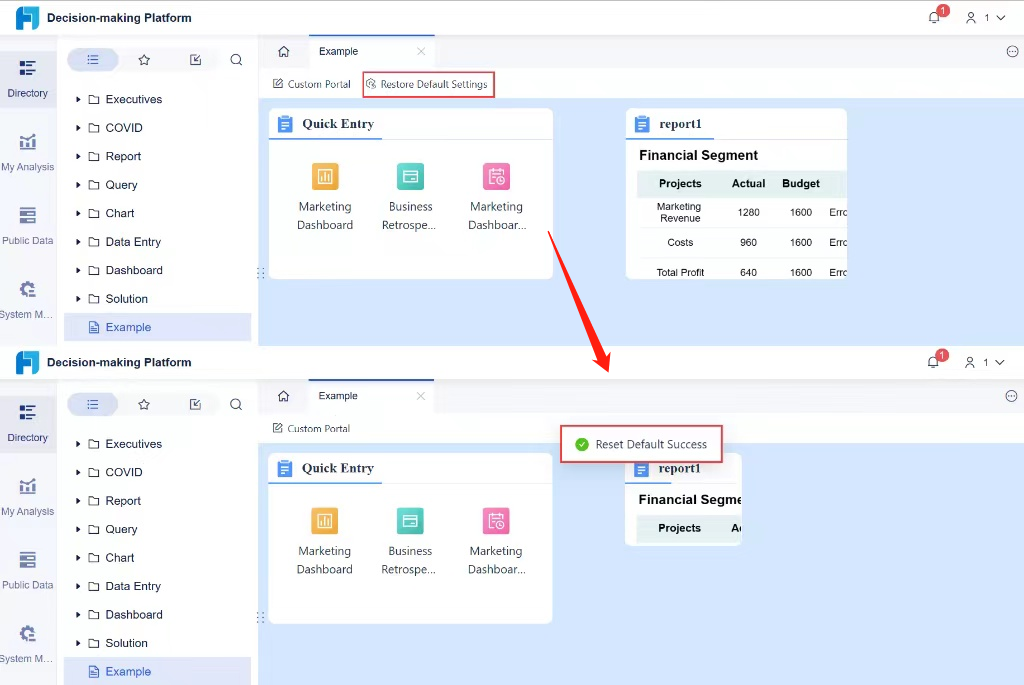
Task: Go to home icon tab in lower screenshot
Action: 283,396
